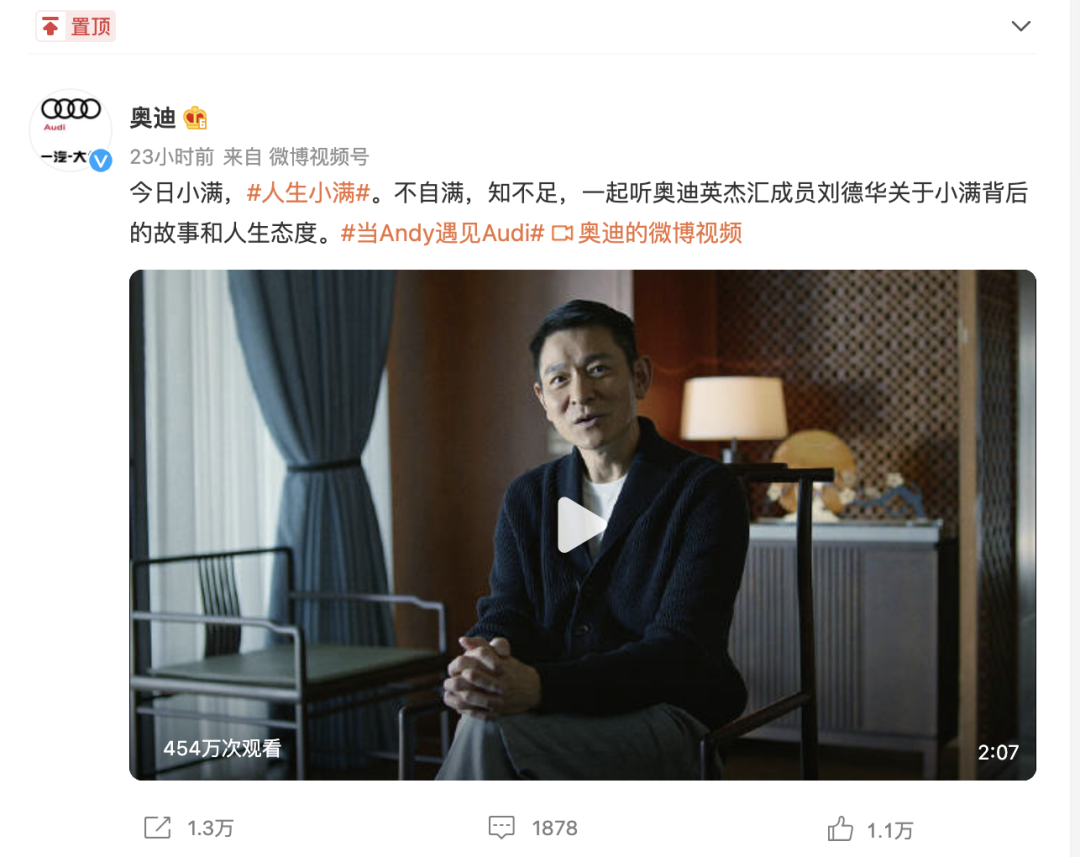Open the Audi profile avatar
This screenshot has width=1080, height=857.
coord(70,130)
